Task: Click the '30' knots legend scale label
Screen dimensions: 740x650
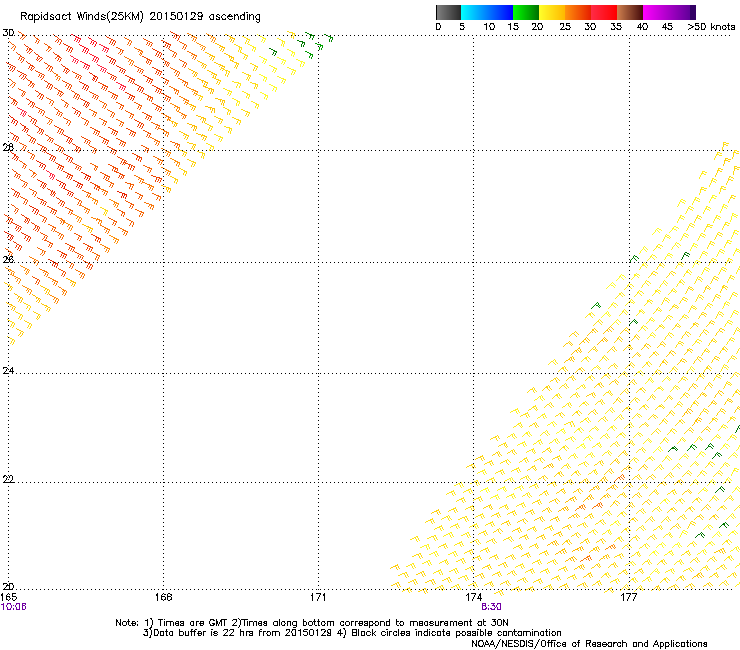Action: [590, 27]
